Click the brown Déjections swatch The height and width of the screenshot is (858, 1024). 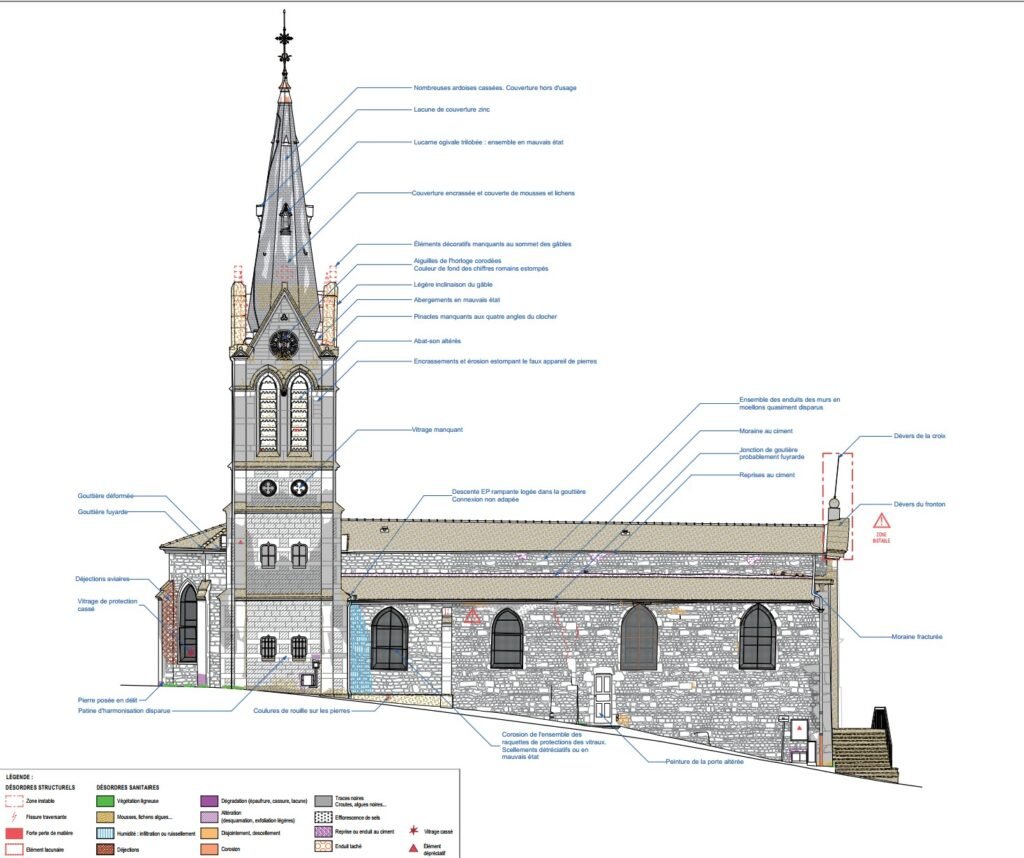point(105,850)
